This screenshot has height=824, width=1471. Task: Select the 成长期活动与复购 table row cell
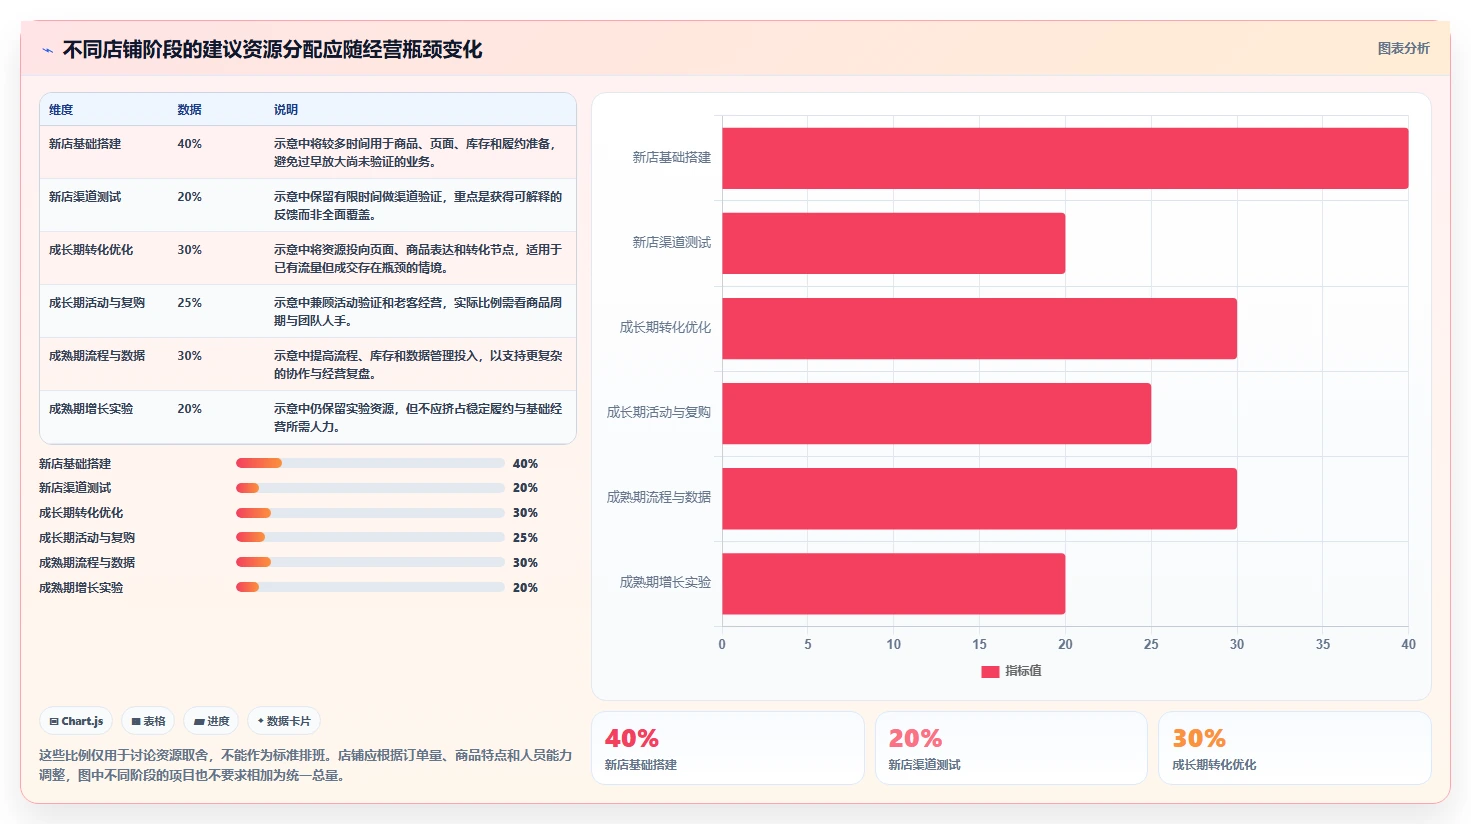pyautogui.click(x=97, y=303)
